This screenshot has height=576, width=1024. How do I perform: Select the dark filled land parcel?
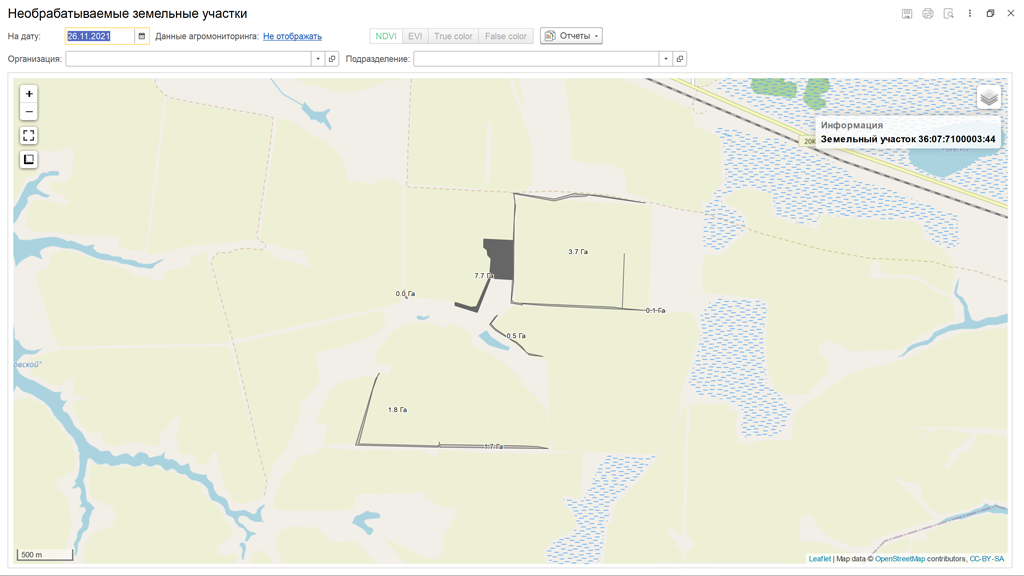click(x=500, y=258)
